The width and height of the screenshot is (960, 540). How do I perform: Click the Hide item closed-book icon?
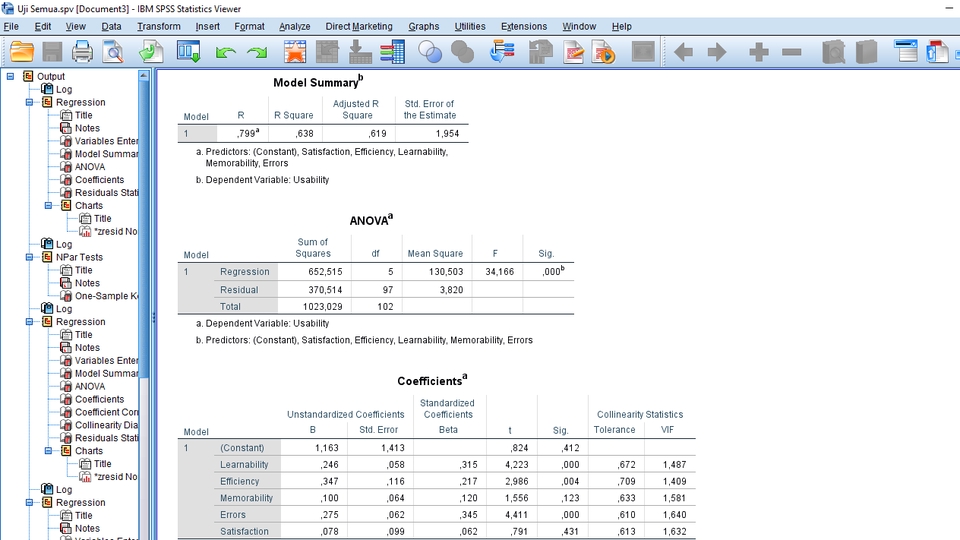[x=866, y=52]
